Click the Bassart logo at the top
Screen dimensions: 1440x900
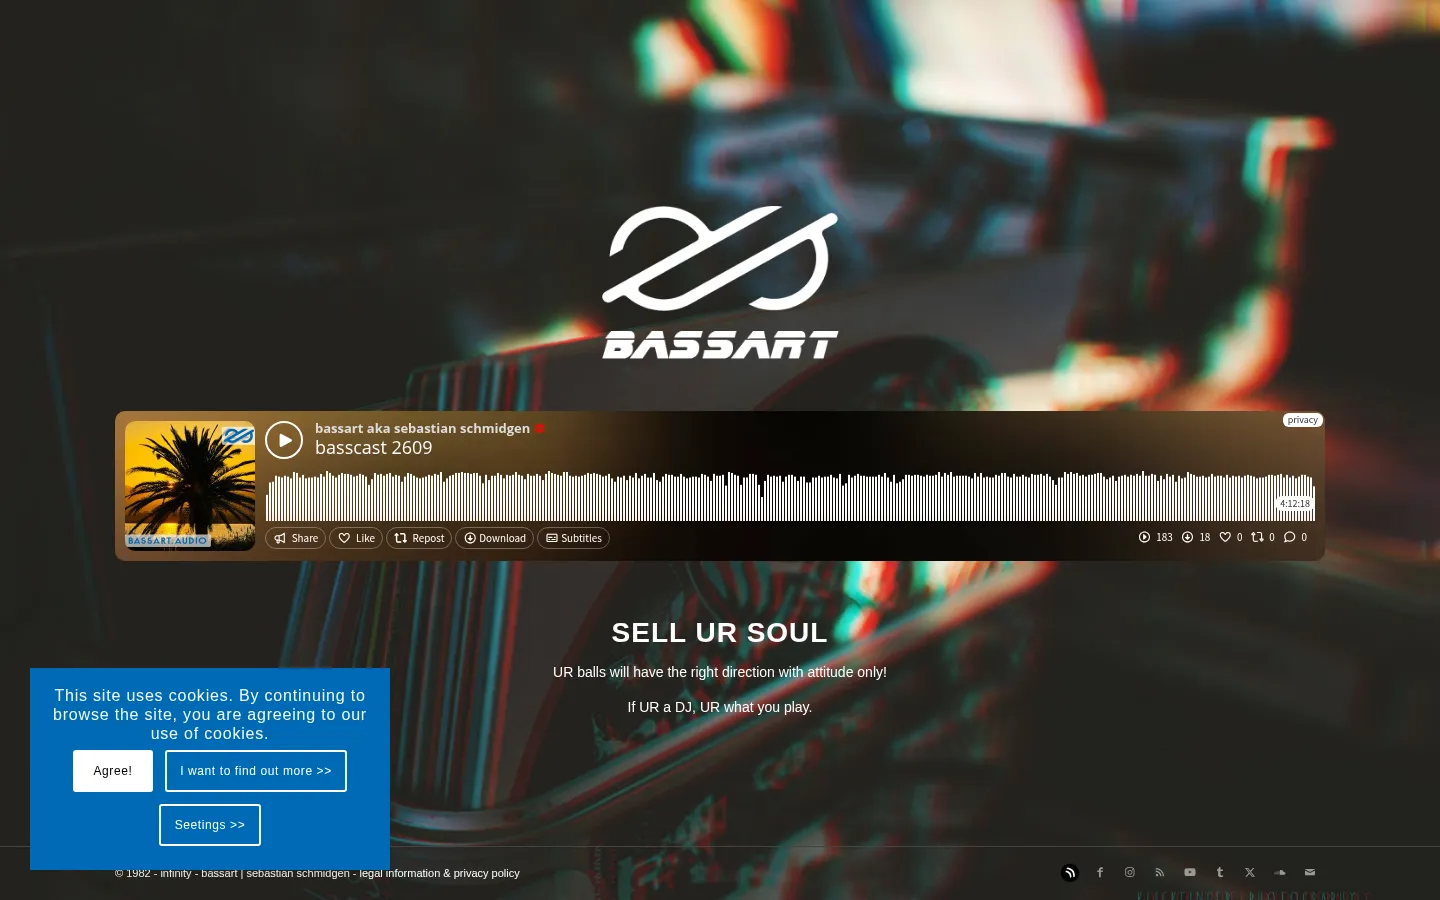tap(720, 282)
